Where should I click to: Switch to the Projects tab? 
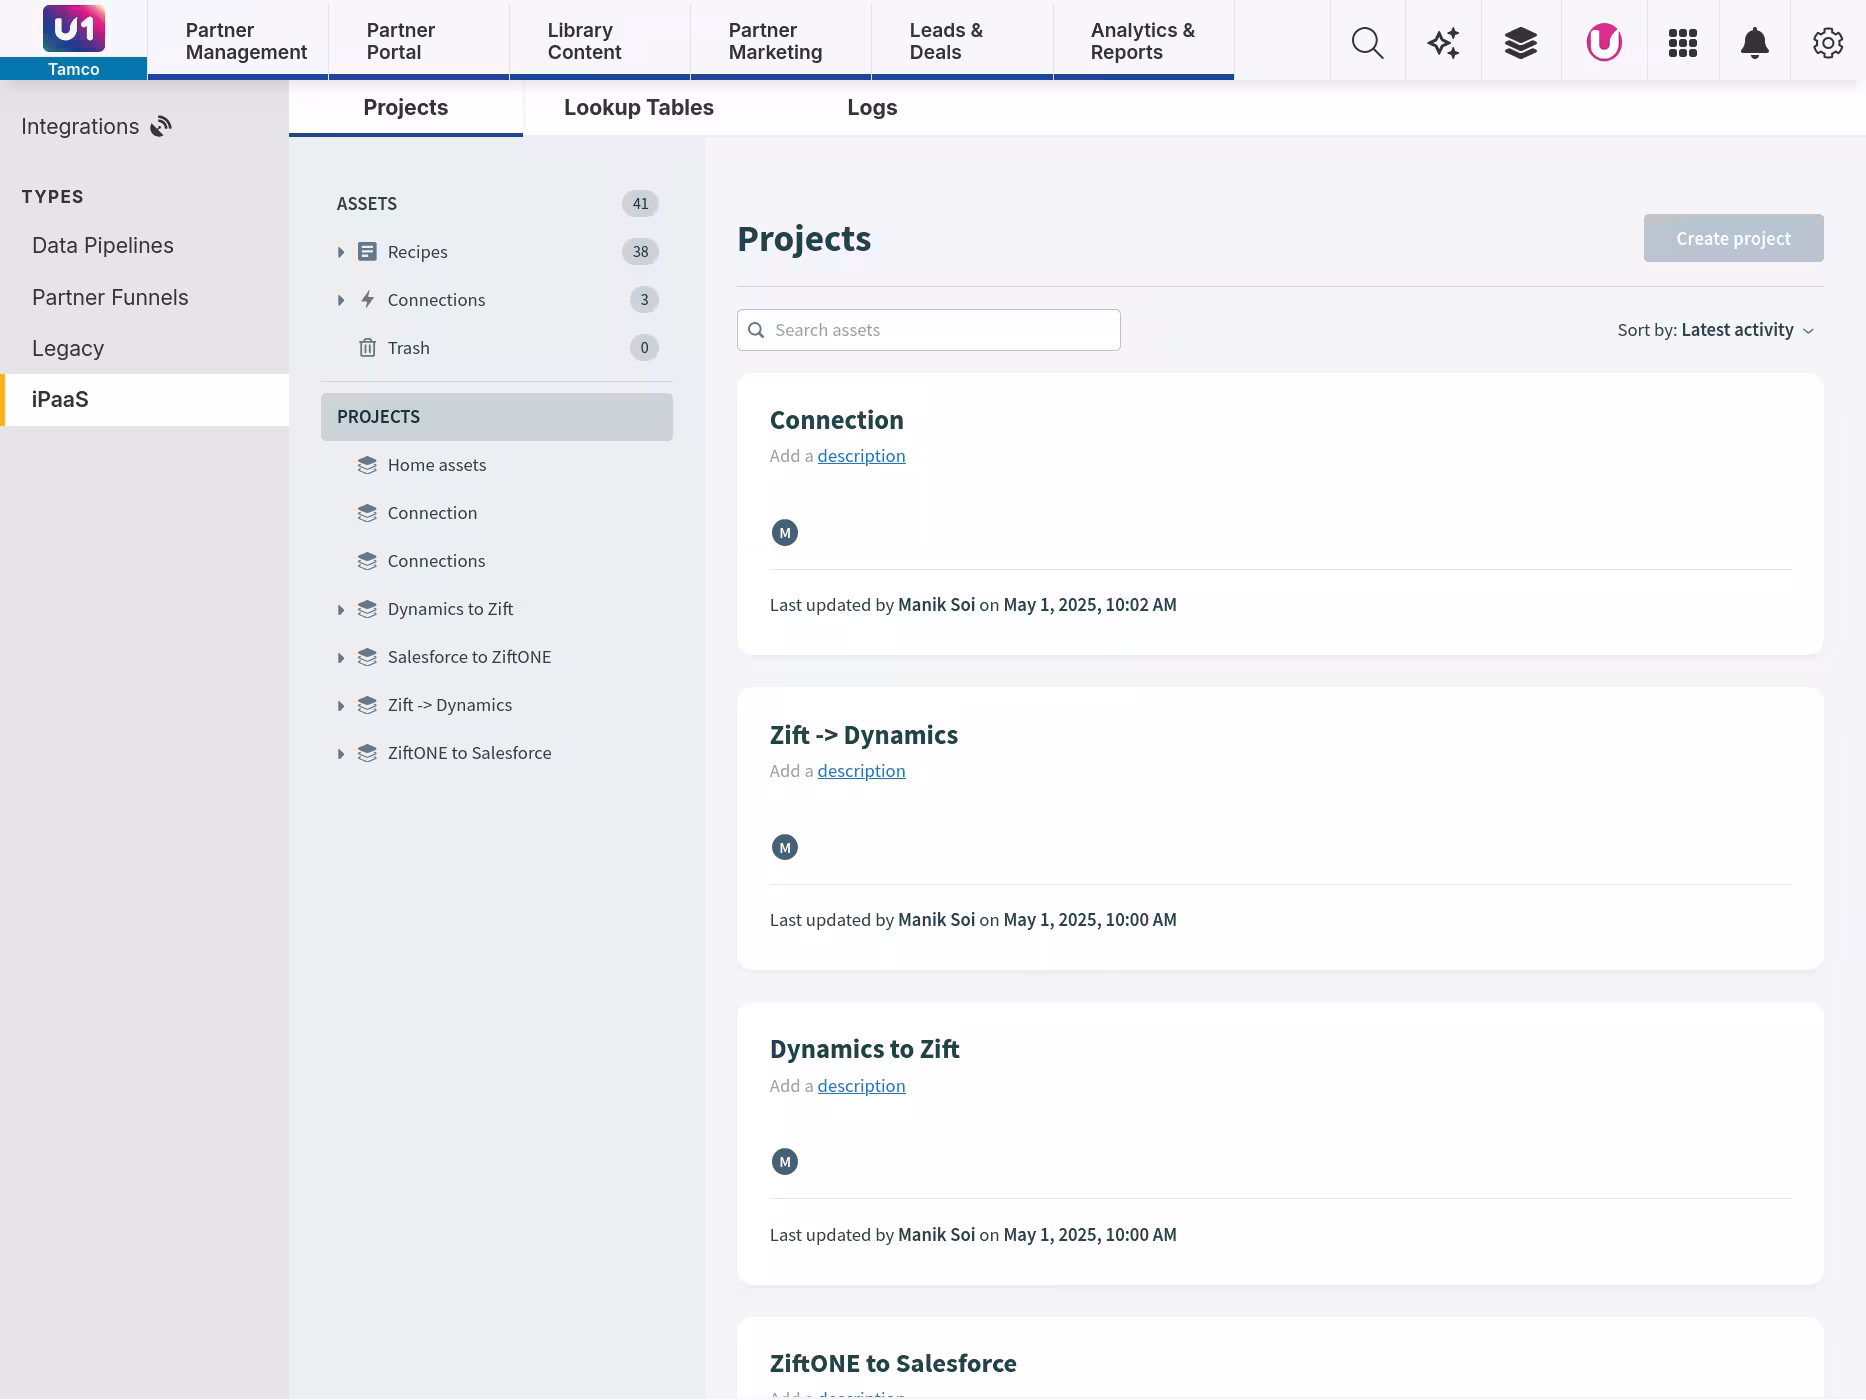point(406,108)
